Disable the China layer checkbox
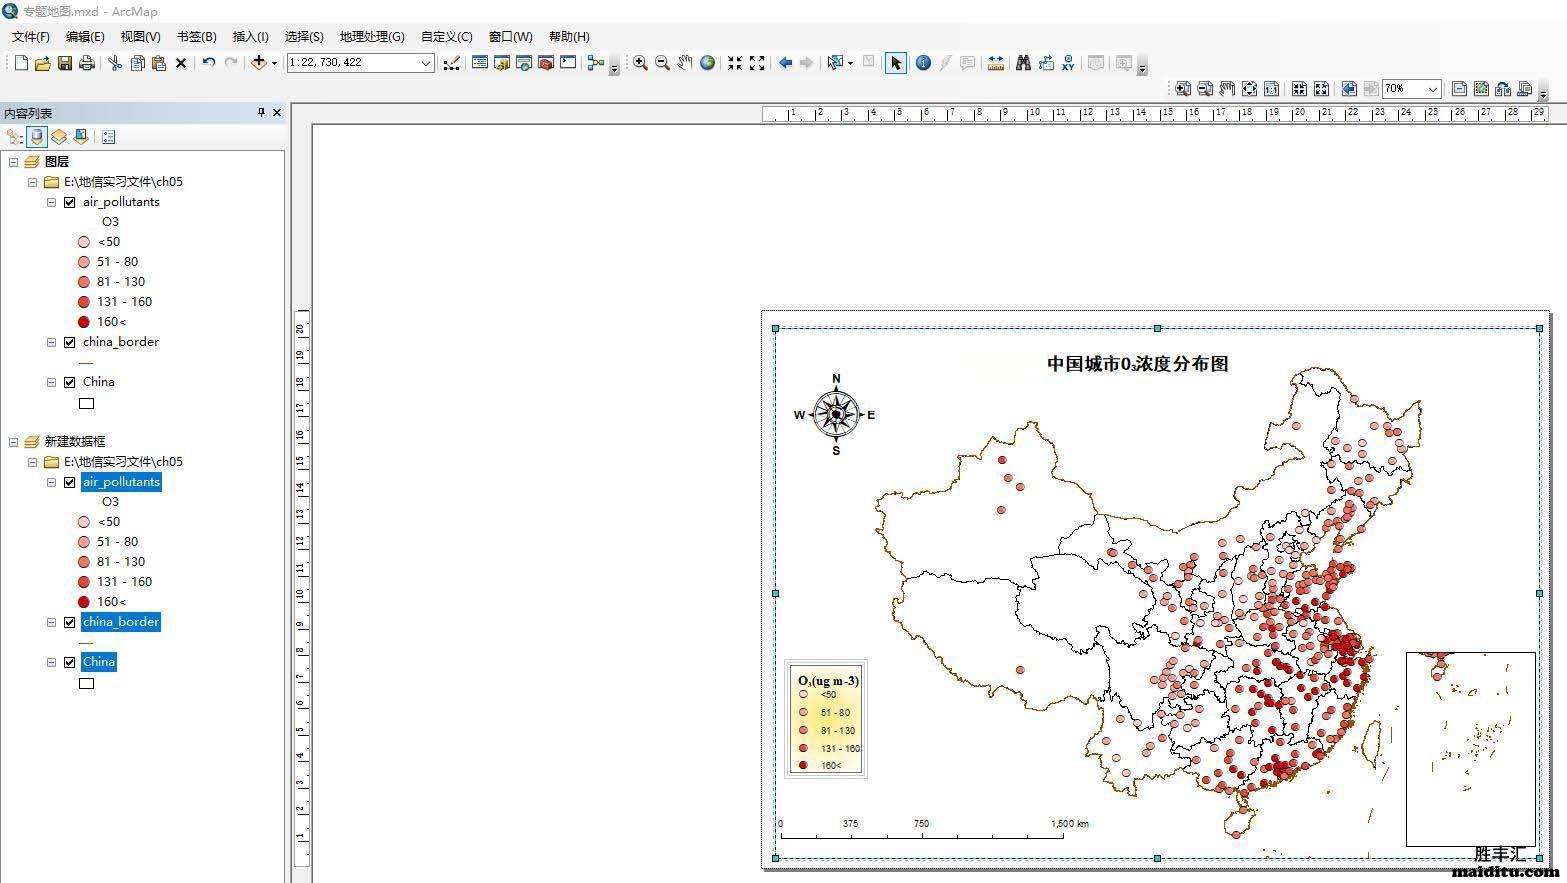Screen dimensions: 1567x883 click(x=70, y=381)
